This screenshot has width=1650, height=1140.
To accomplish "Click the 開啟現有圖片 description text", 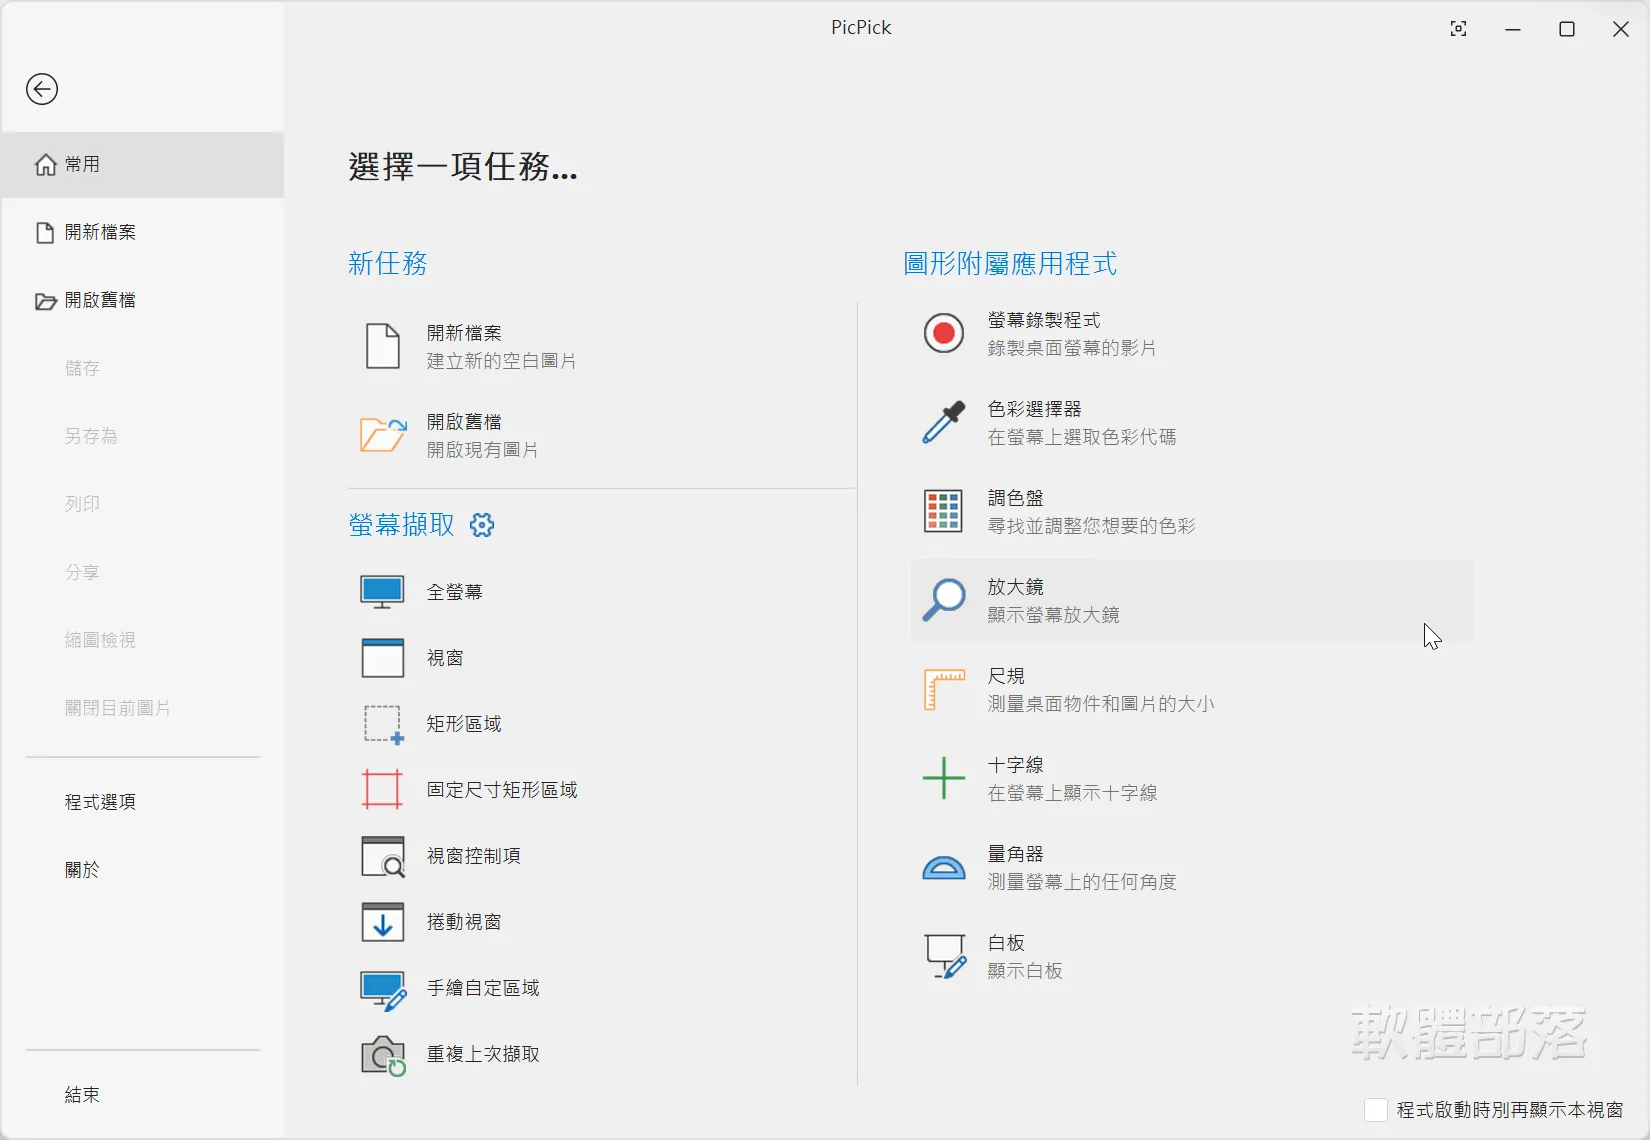I will point(483,450).
